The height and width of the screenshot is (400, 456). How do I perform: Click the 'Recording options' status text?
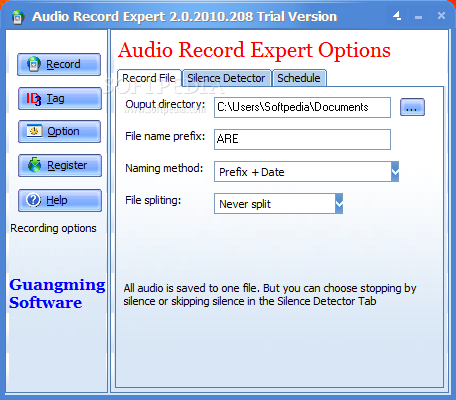coord(53,228)
